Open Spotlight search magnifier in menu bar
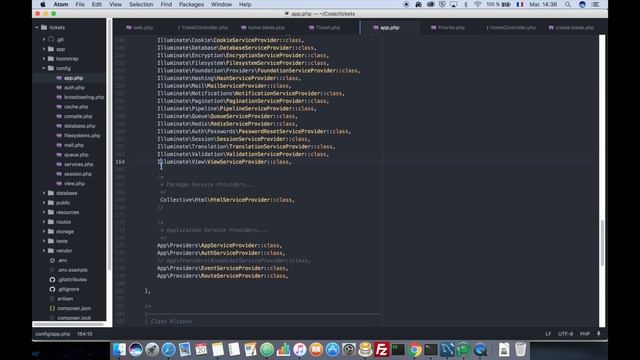640x360 pixels. pos(568,4)
